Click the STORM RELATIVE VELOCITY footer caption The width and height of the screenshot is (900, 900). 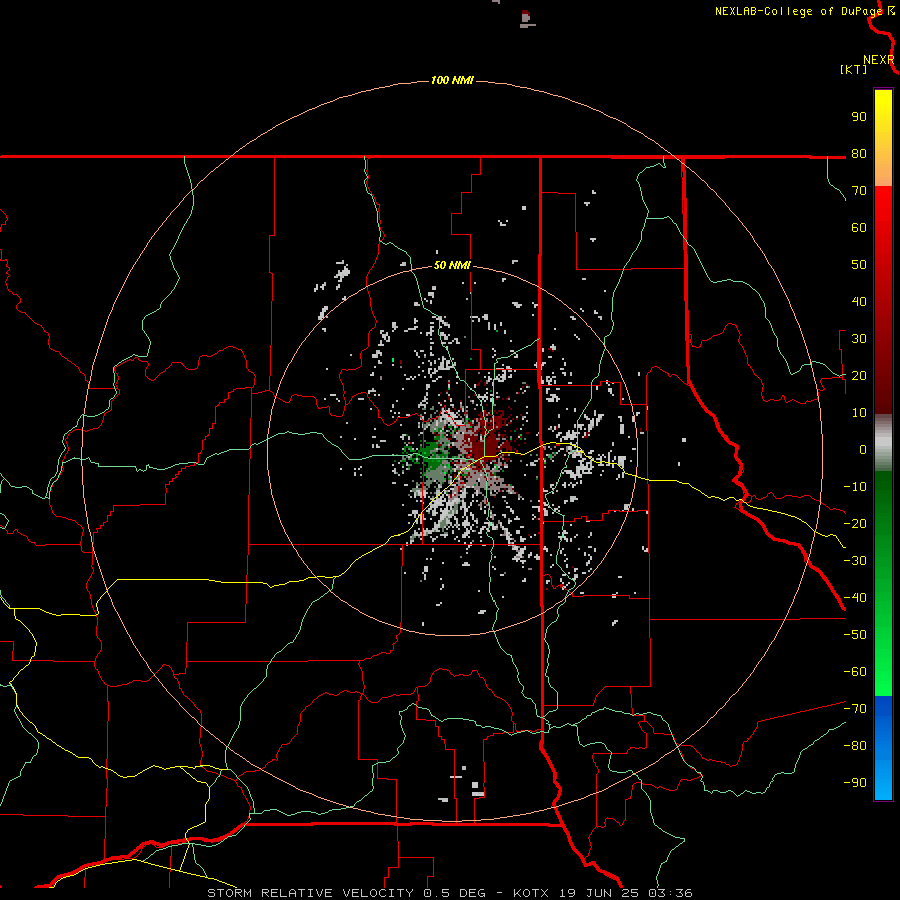pos(449,893)
